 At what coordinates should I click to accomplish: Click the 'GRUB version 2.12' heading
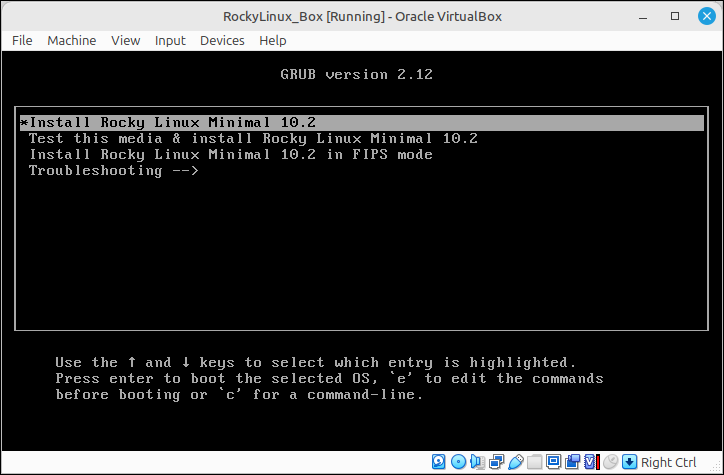pos(356,74)
